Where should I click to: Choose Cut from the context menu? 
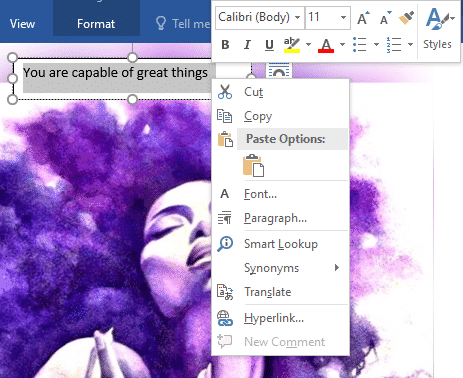(x=280, y=92)
